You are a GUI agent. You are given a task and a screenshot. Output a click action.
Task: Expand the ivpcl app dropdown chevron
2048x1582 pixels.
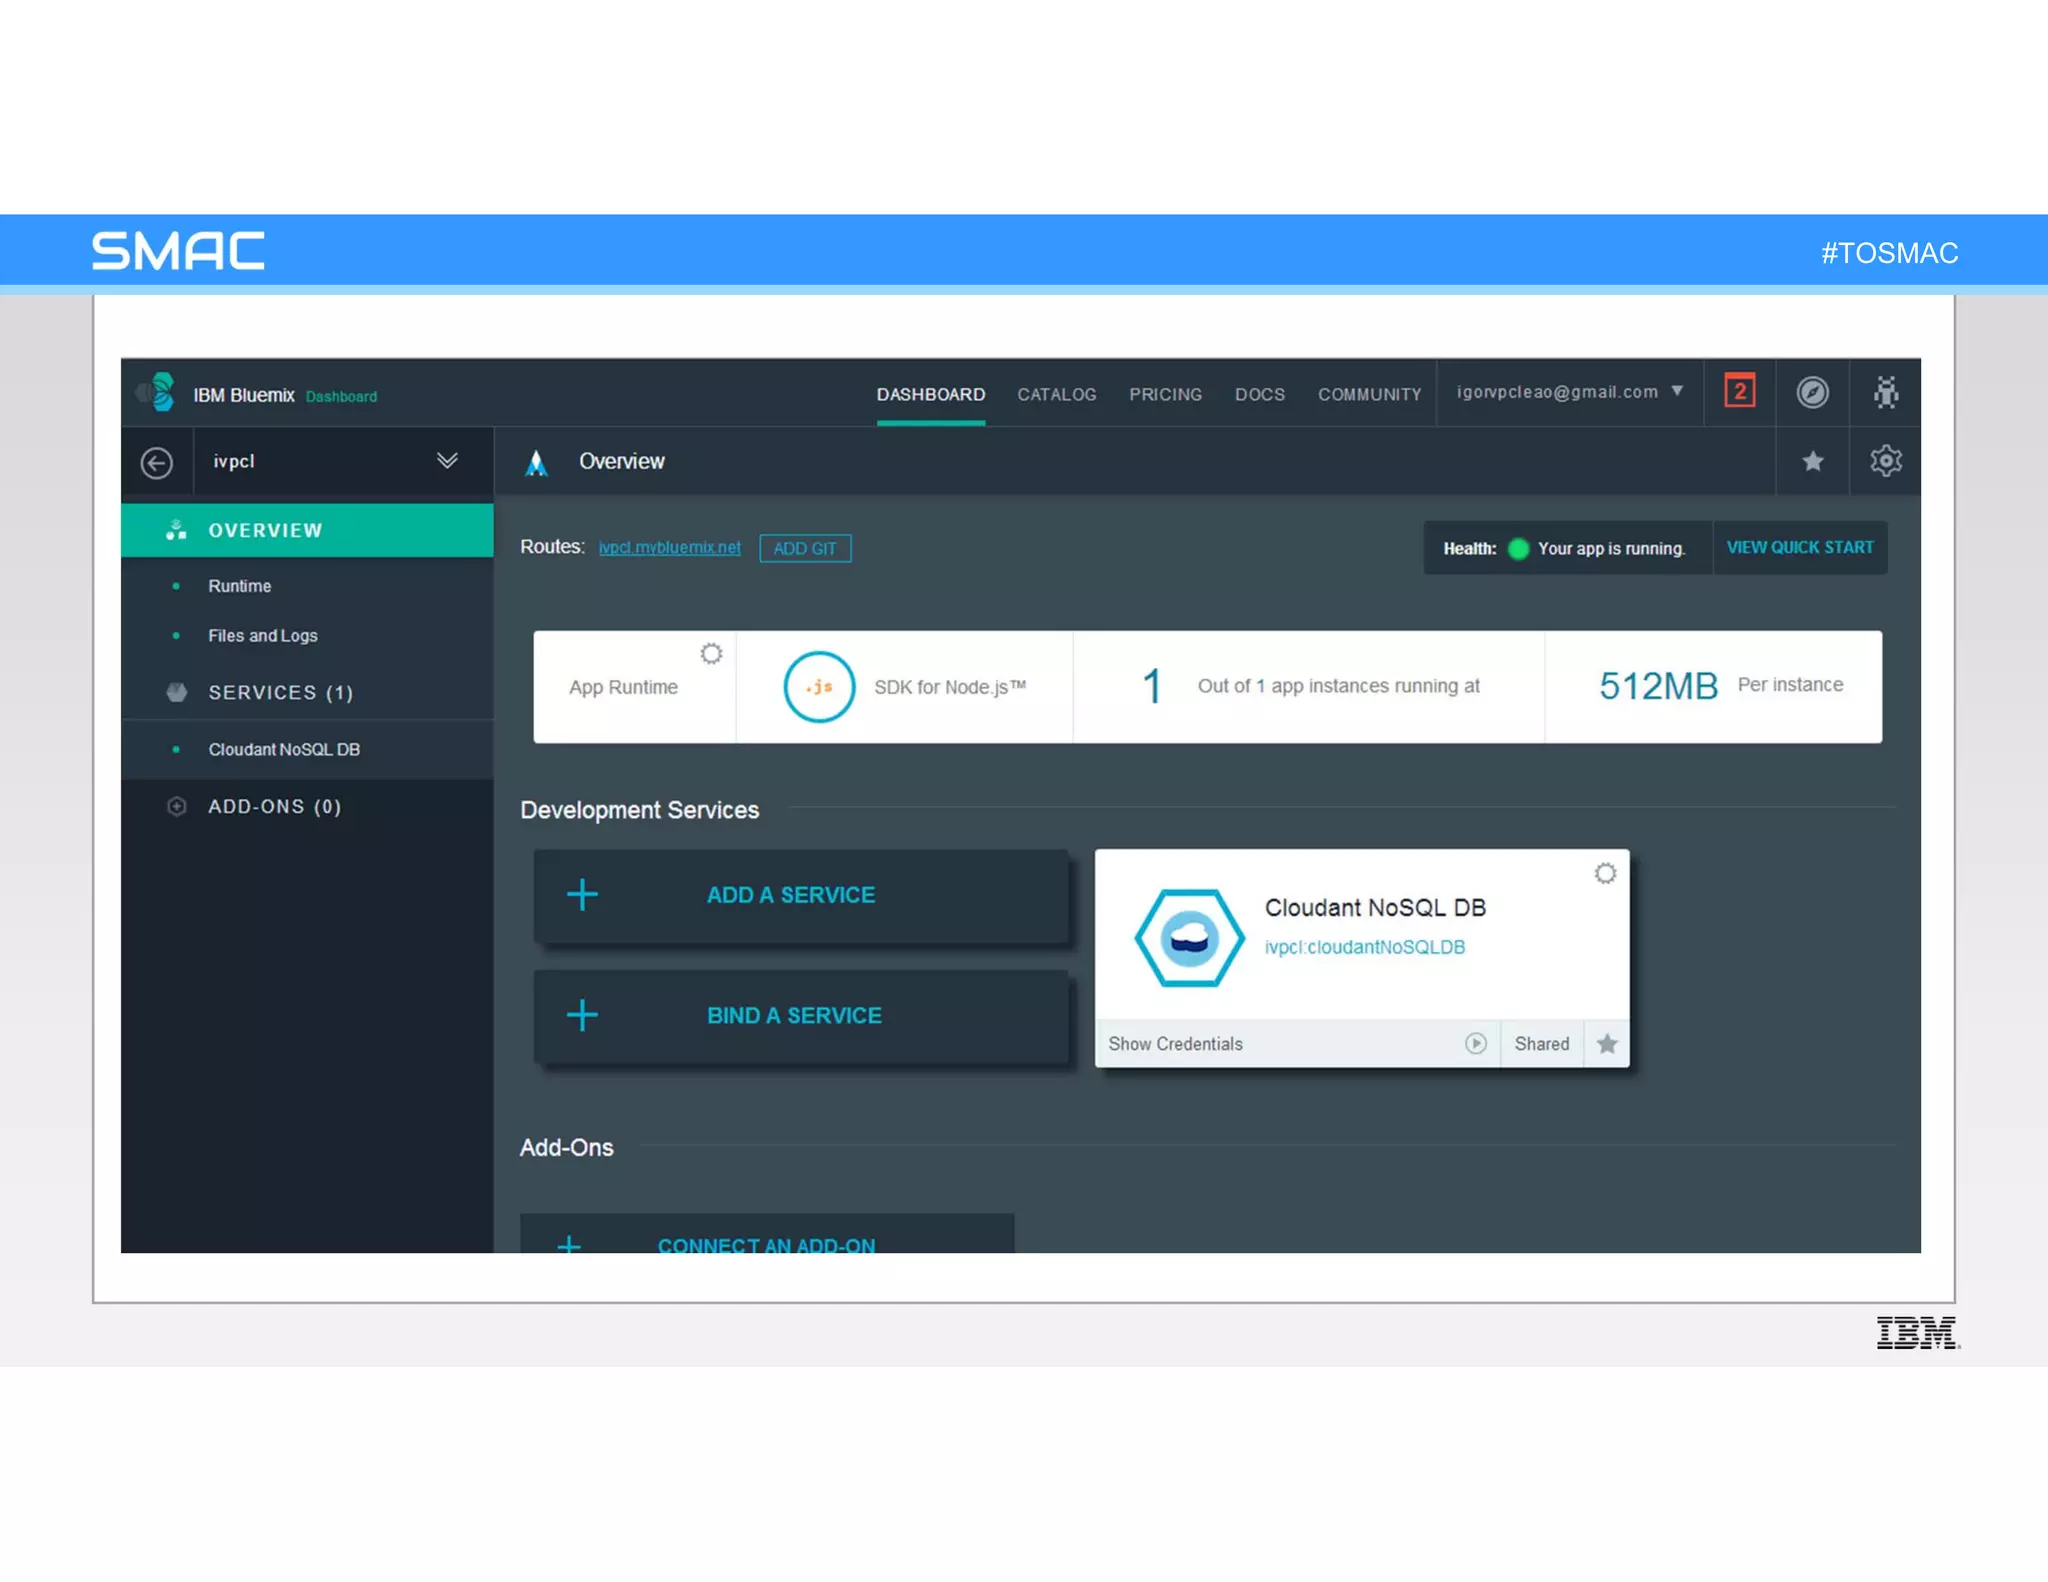447,461
